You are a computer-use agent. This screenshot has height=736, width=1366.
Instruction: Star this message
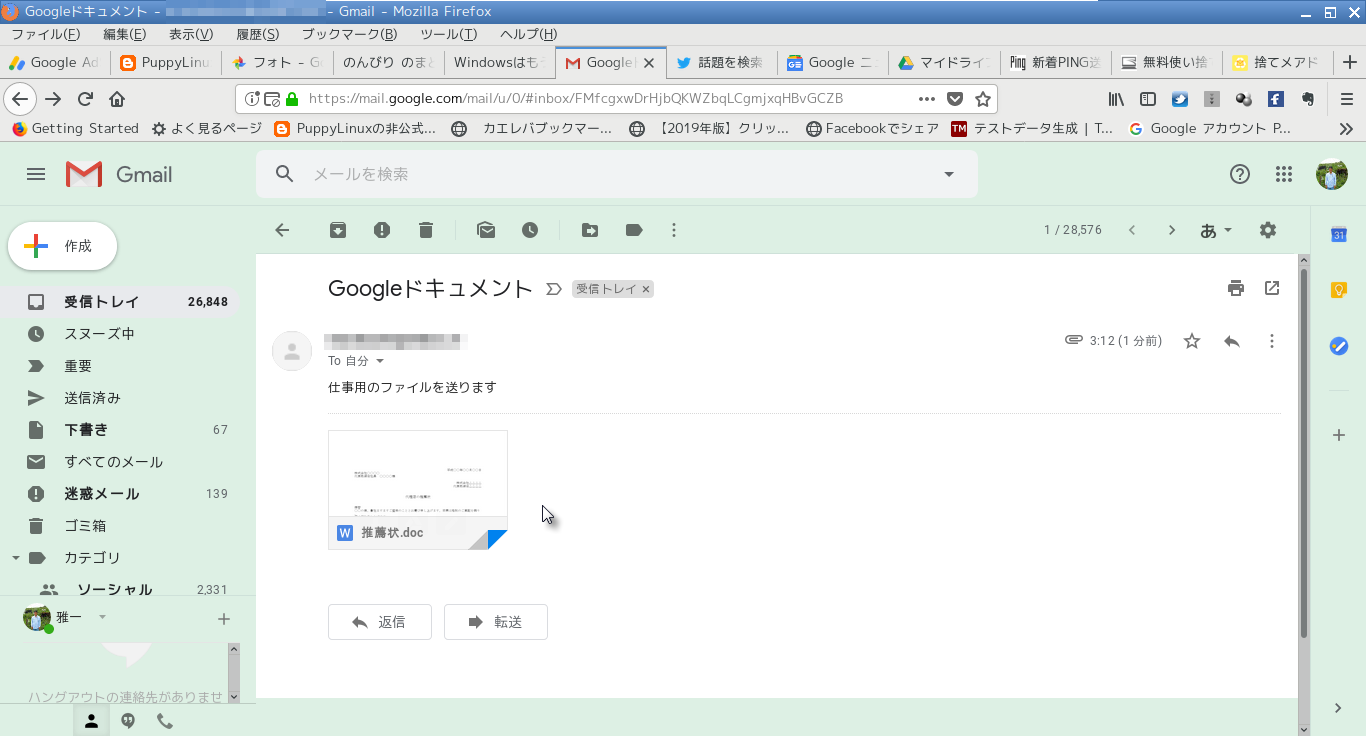[1192, 341]
